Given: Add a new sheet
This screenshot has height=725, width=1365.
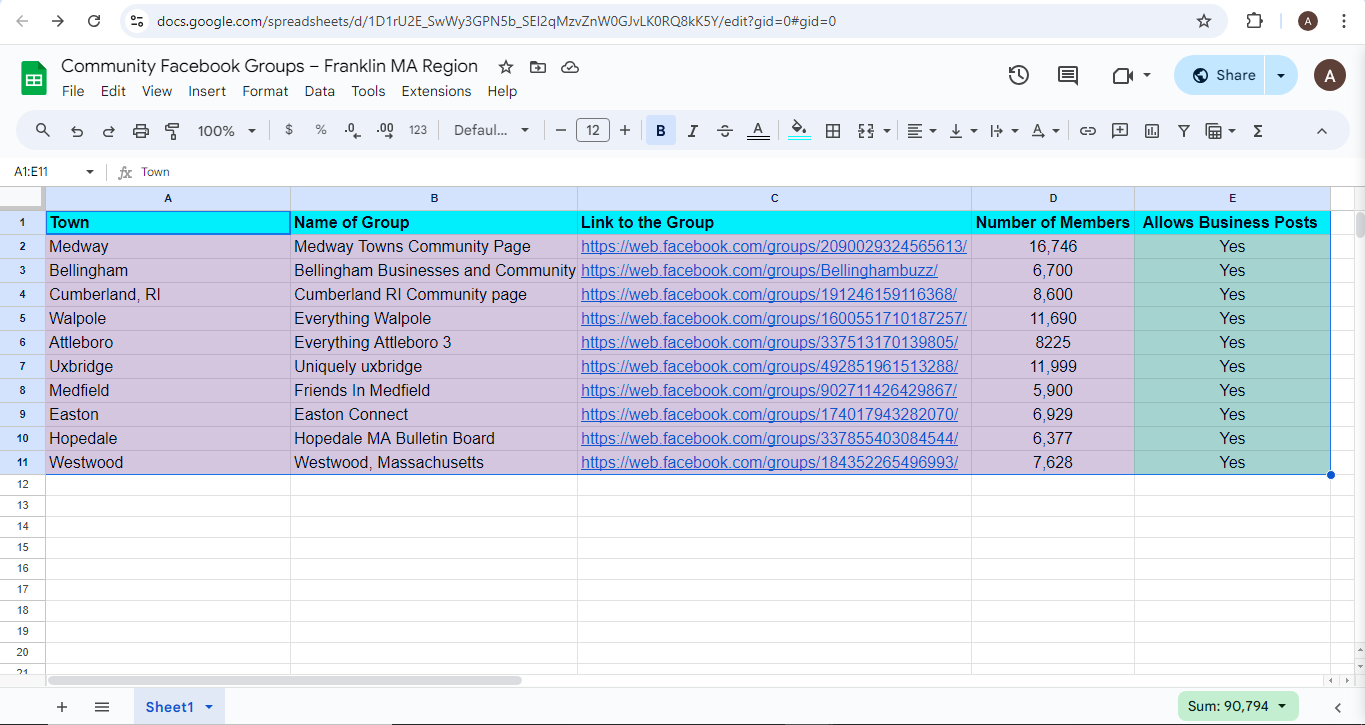Looking at the screenshot, I should [x=62, y=707].
